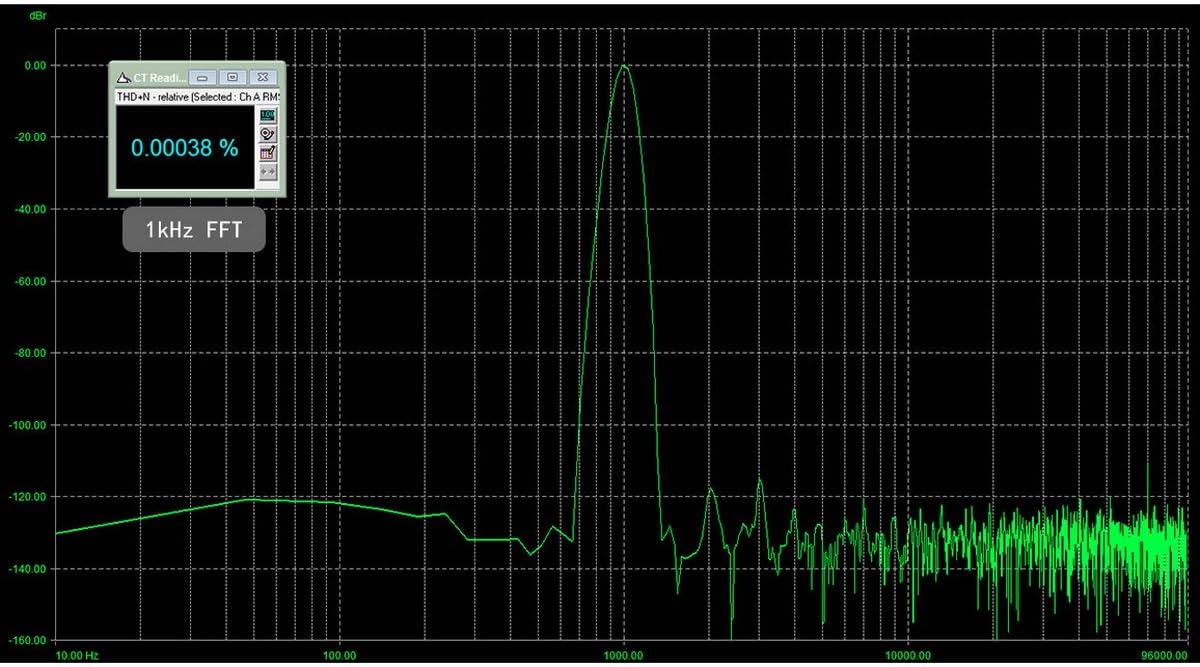Viewport: 1200px width, 667px height.
Task: Click the -60.00 y-axis label
Action: tap(29, 281)
